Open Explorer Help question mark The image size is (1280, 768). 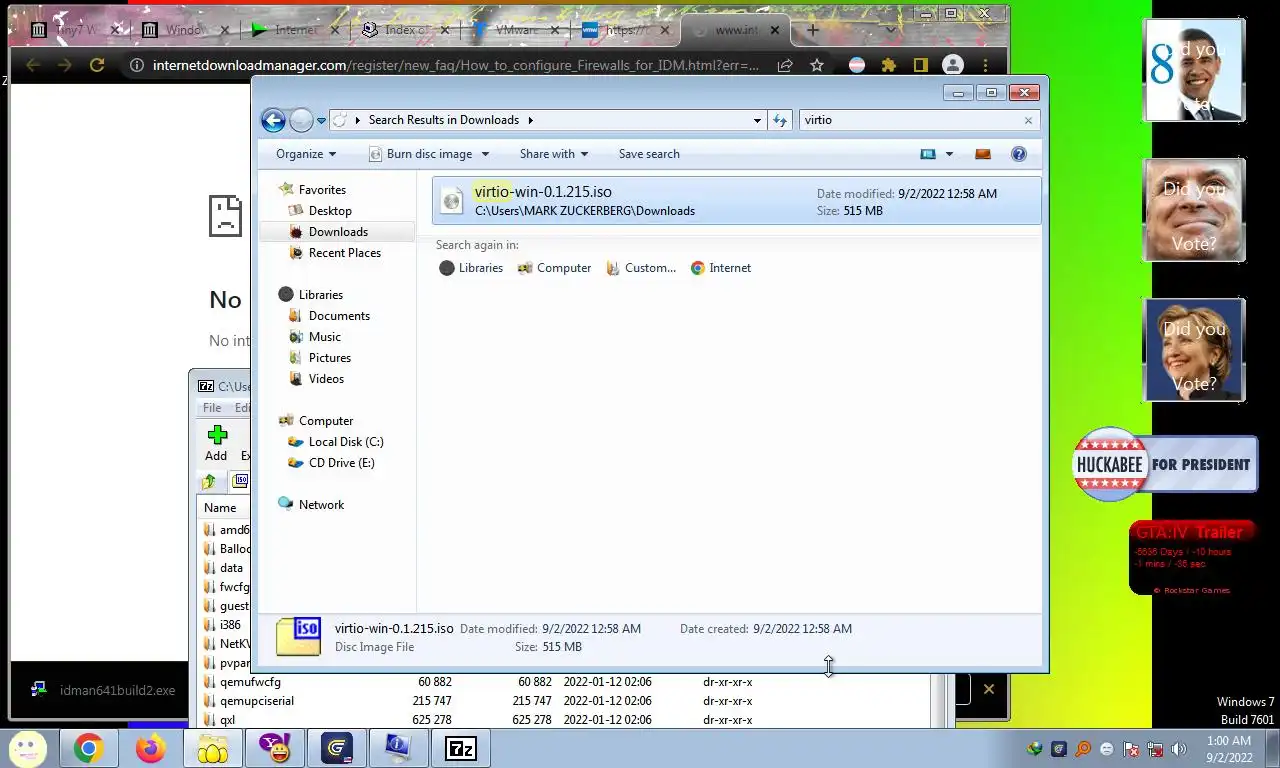[x=1019, y=154]
